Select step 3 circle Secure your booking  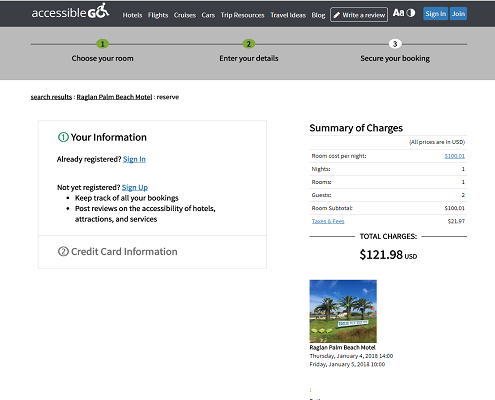coord(395,44)
